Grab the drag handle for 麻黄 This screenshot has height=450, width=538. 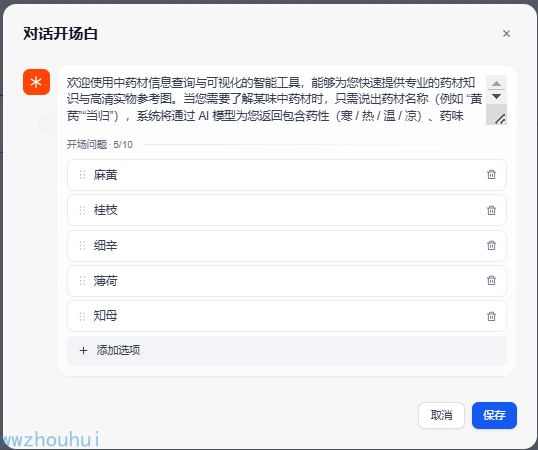click(82, 175)
